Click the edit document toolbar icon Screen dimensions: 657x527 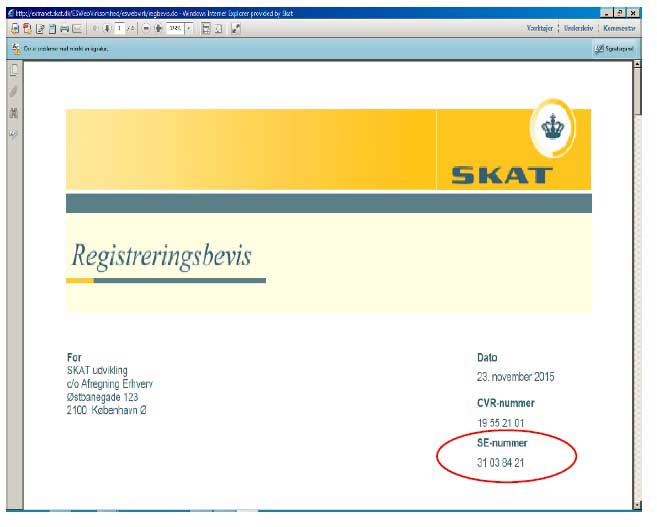(40, 28)
